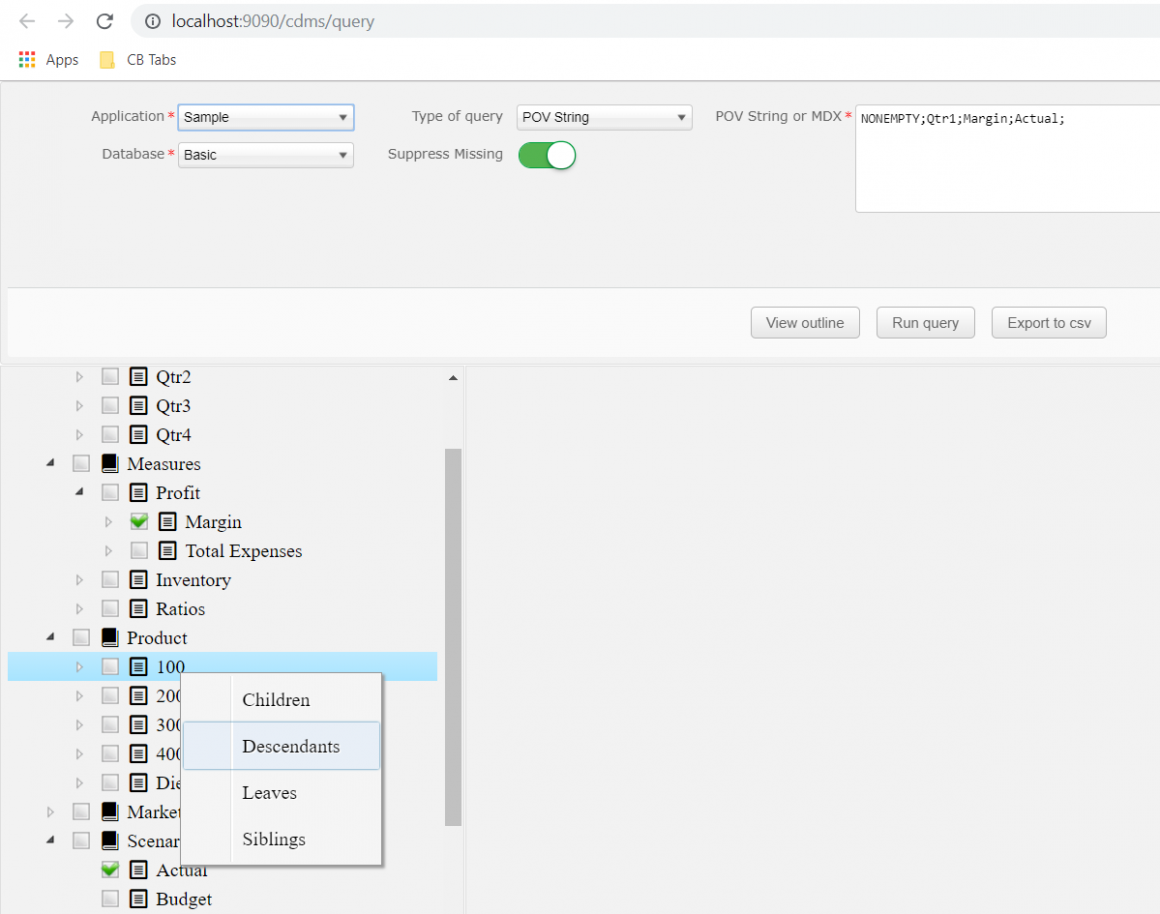
Task: Click the Market dimension book icon
Action: click(x=109, y=811)
